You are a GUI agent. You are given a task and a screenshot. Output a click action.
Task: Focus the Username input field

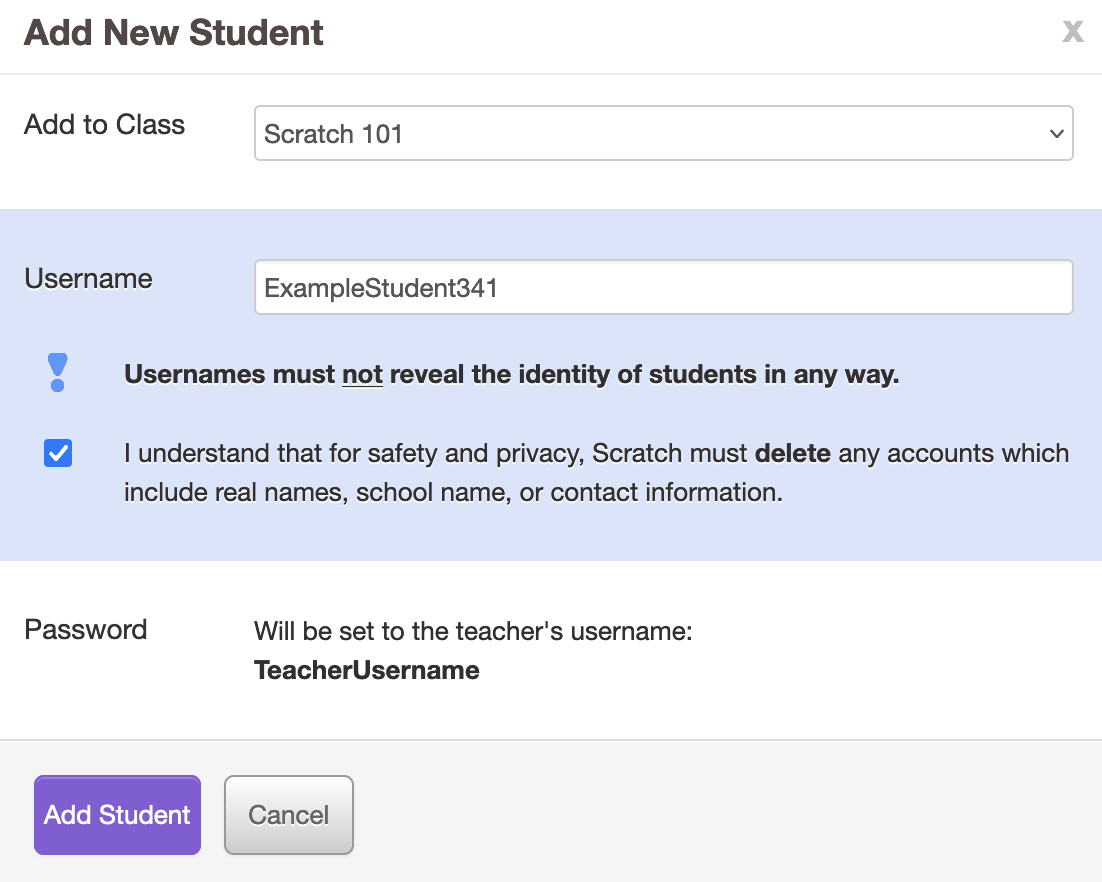(663, 288)
